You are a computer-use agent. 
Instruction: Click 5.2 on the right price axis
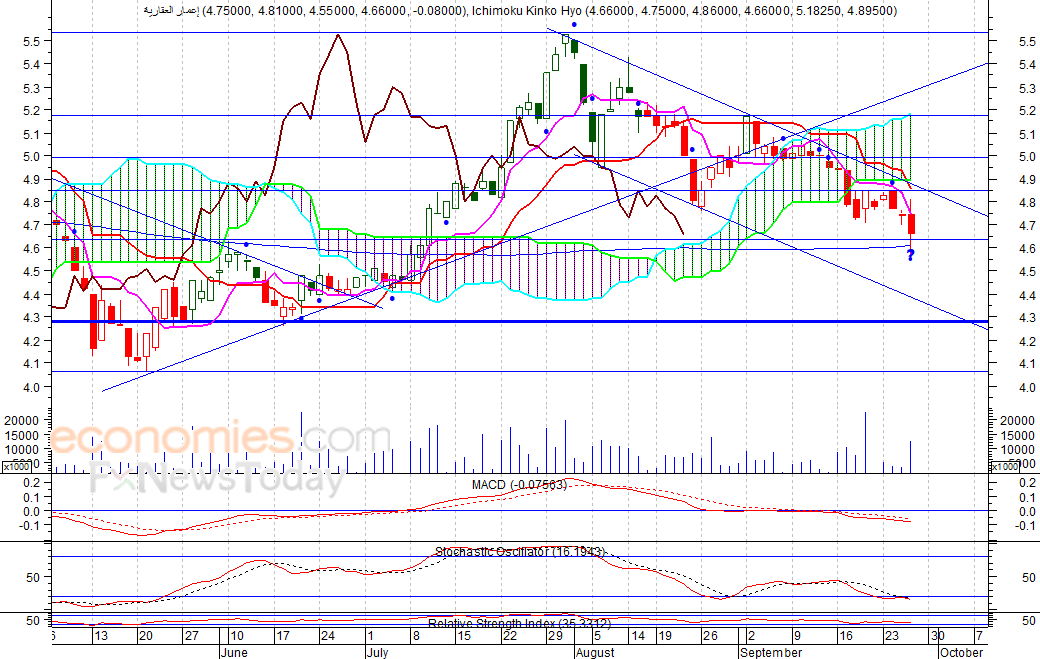click(x=1027, y=111)
